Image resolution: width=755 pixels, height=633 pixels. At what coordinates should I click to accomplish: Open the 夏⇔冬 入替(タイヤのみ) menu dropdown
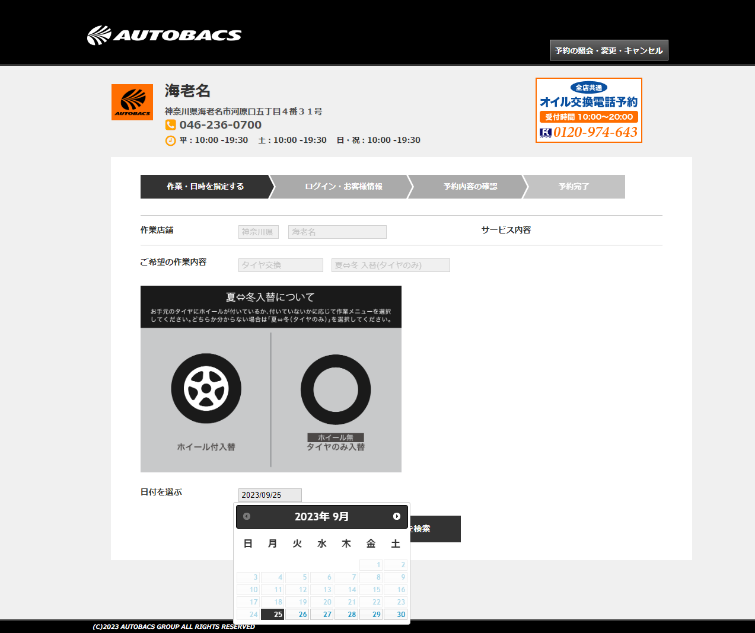[390, 265]
